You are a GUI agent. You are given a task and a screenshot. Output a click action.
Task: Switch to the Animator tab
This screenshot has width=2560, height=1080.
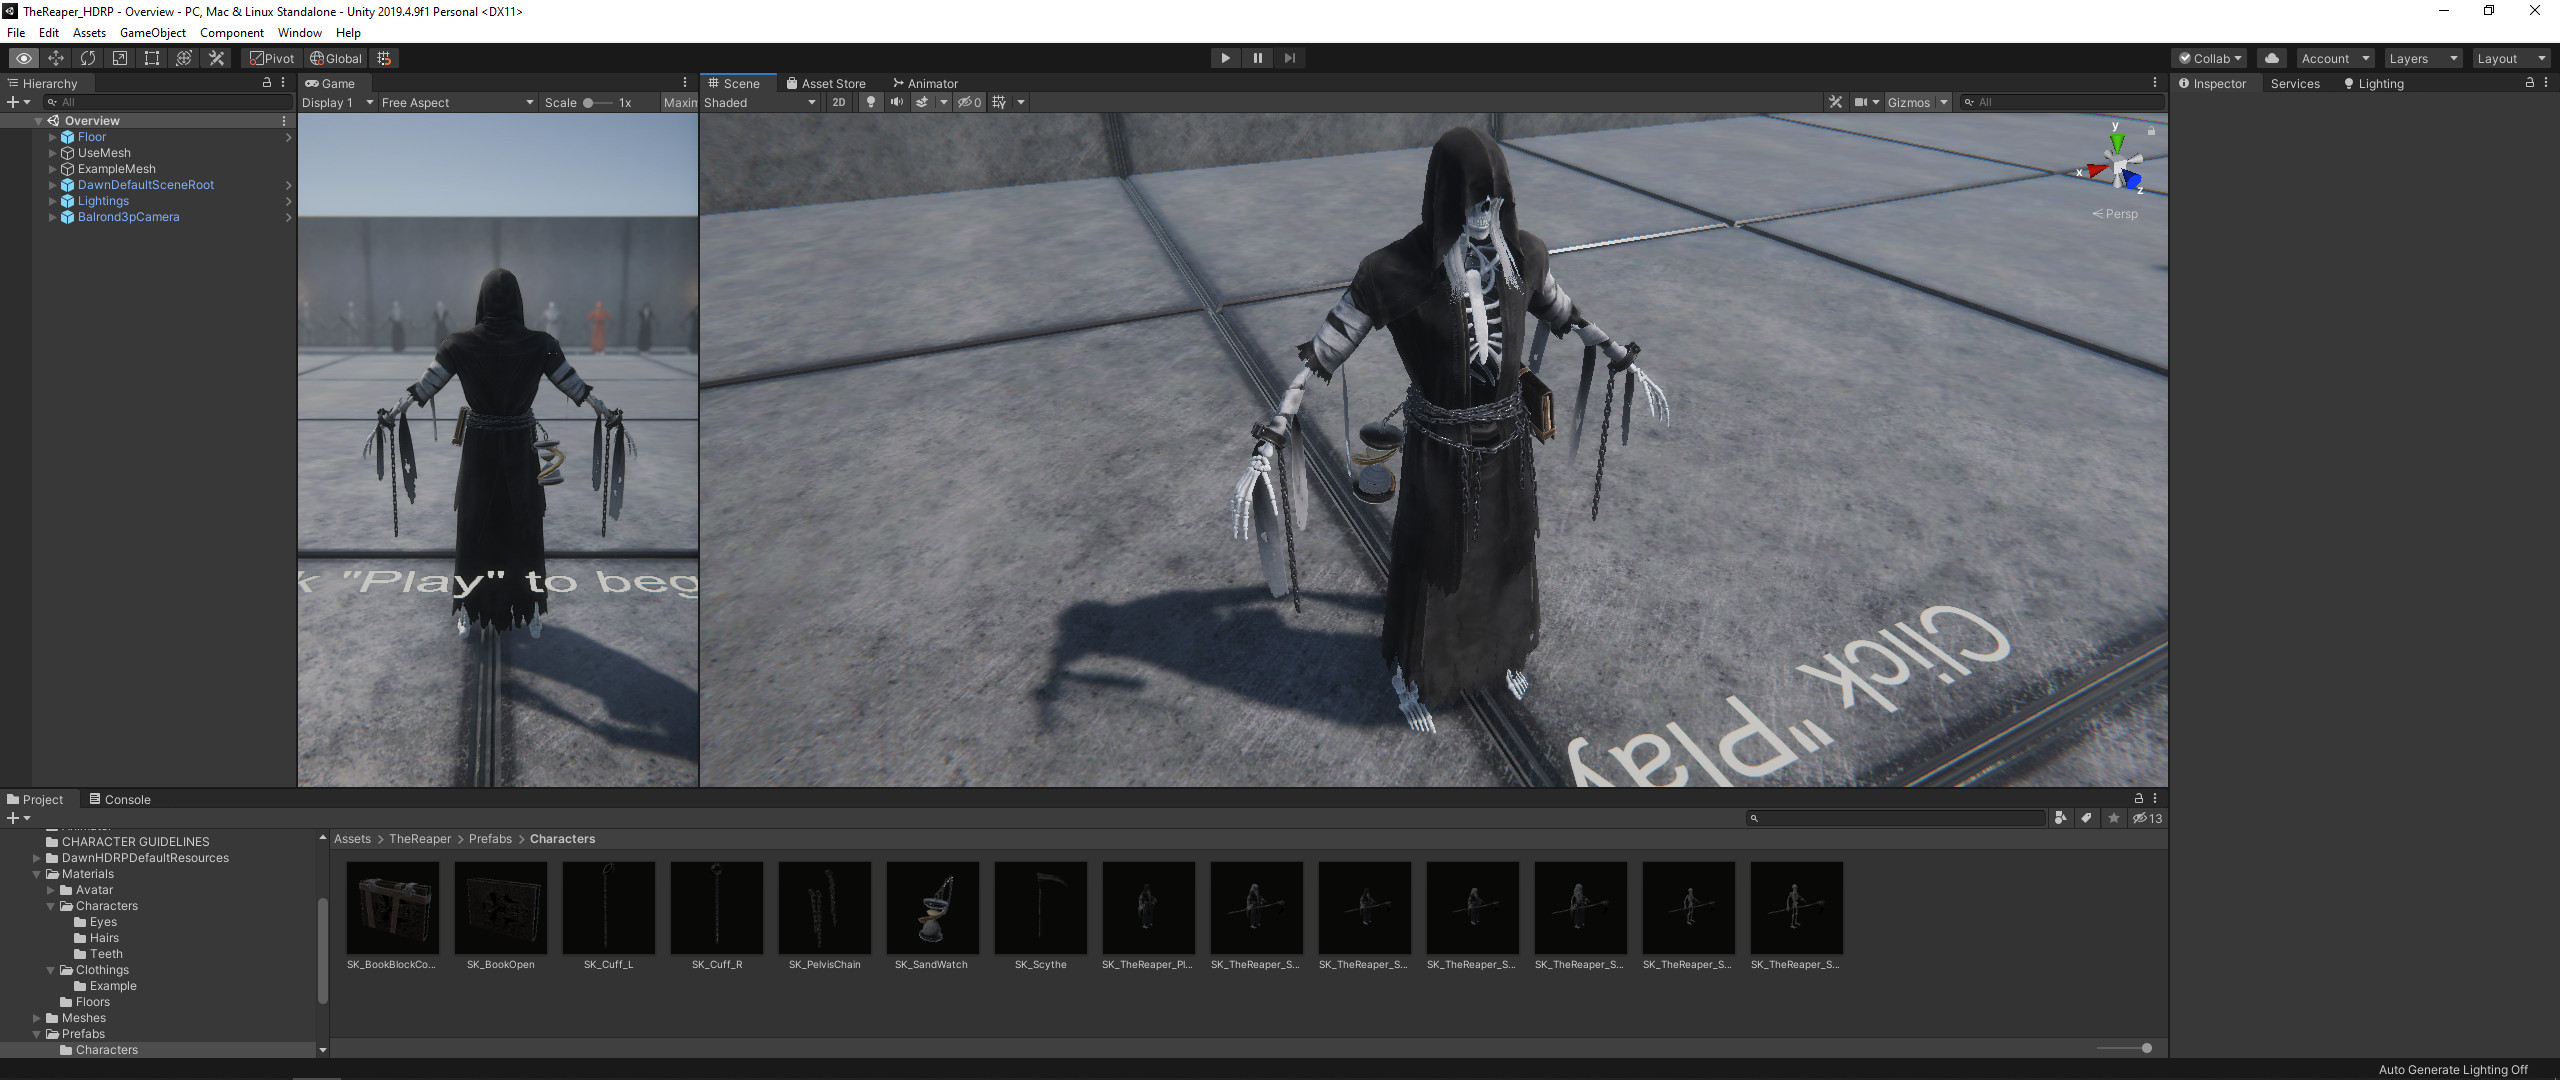pos(926,84)
